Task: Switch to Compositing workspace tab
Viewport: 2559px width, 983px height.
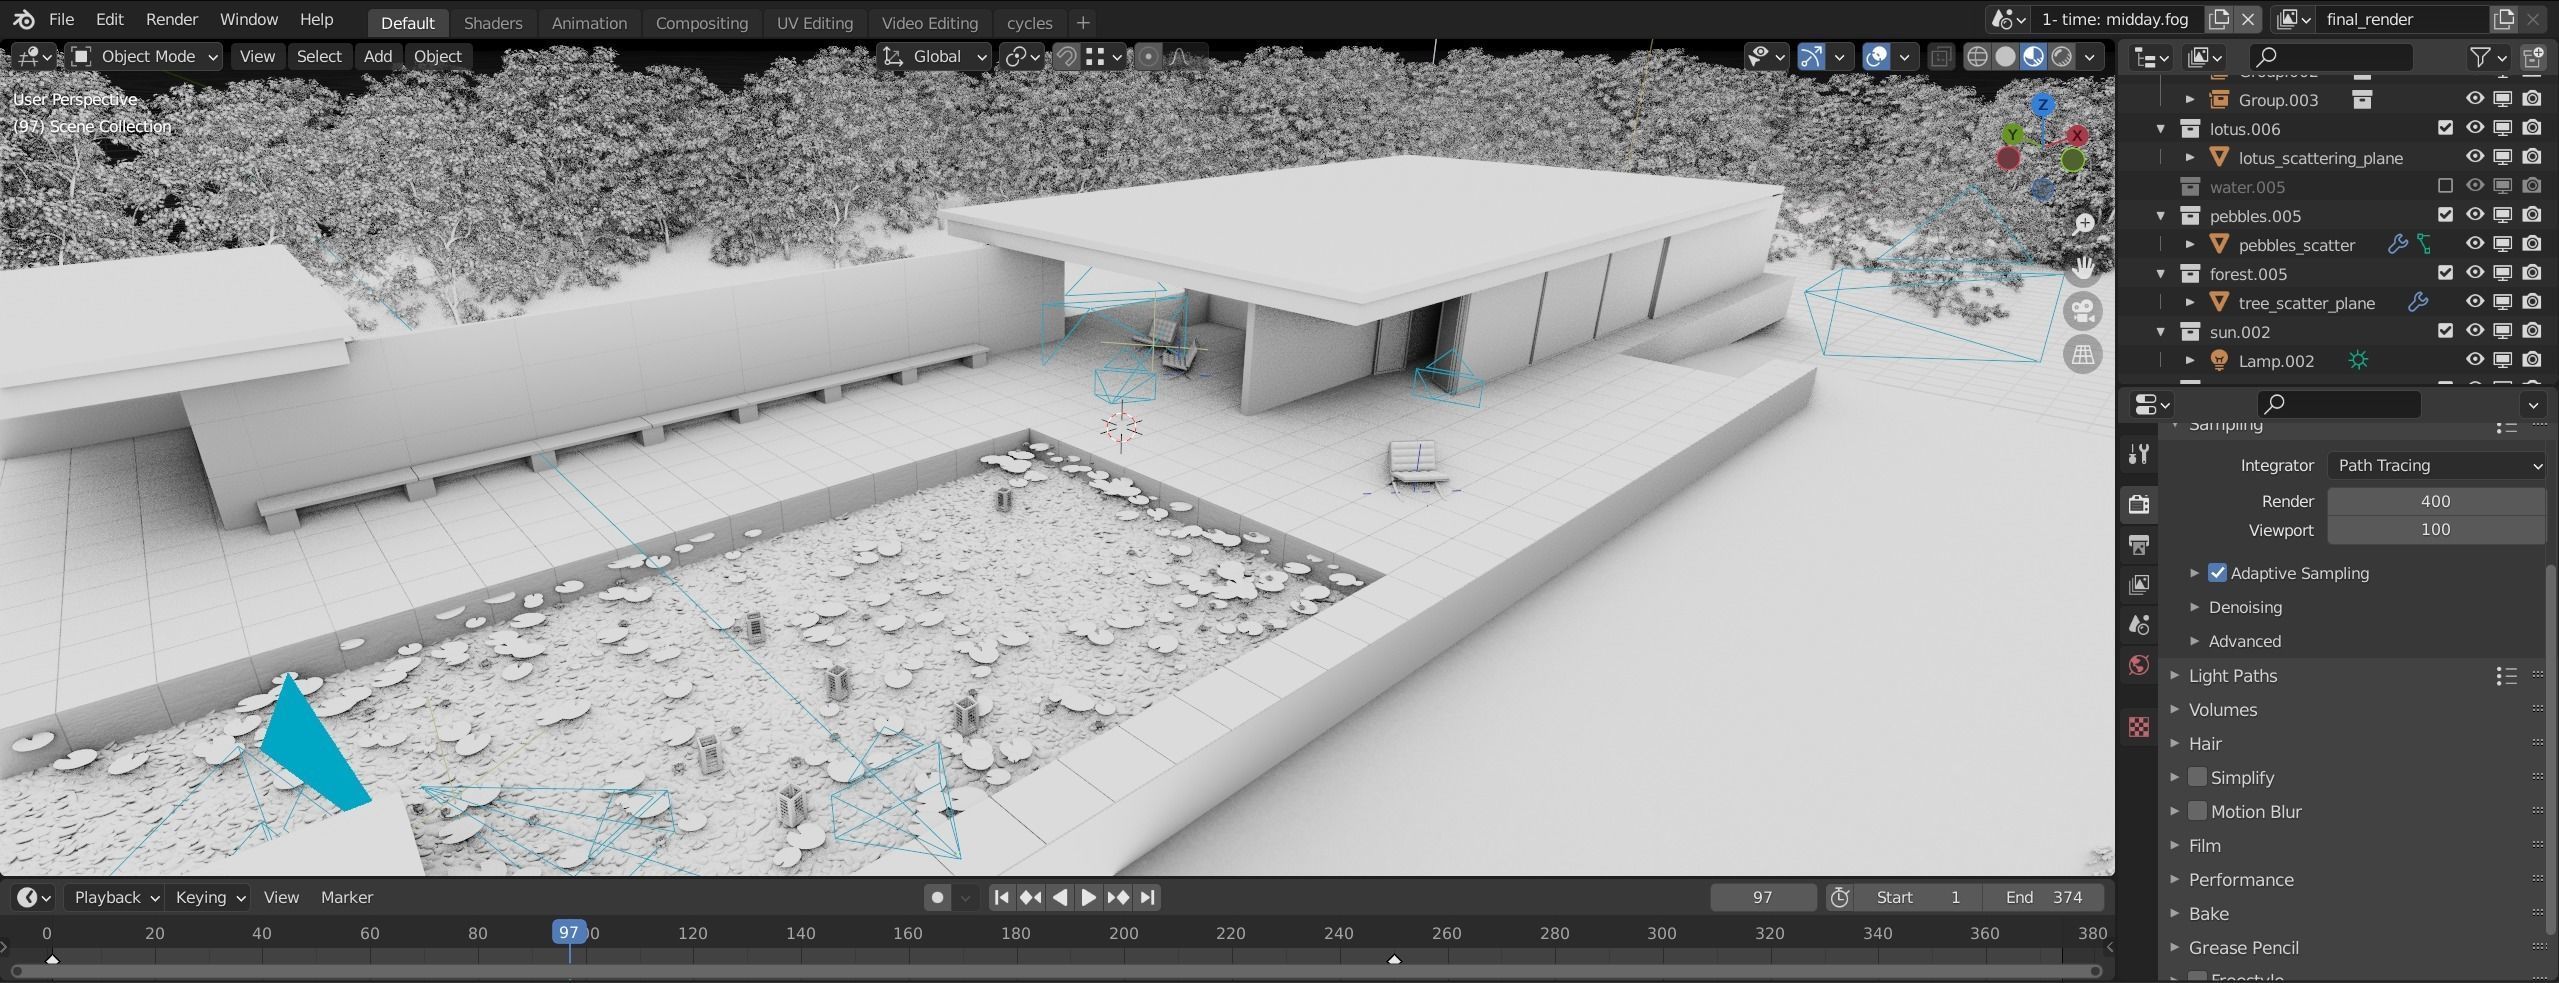Action: point(701,22)
